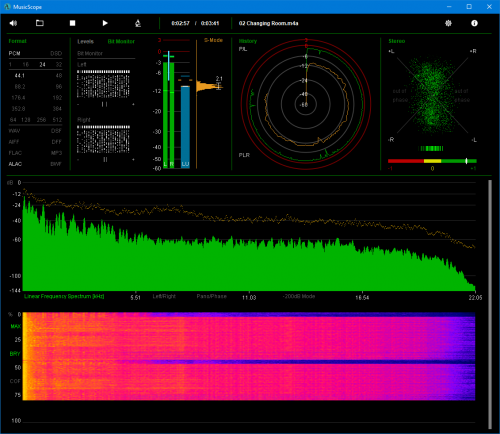Screen dimensions: 500x434
Task: Select the Bit Monitor tab
Action: point(121,41)
